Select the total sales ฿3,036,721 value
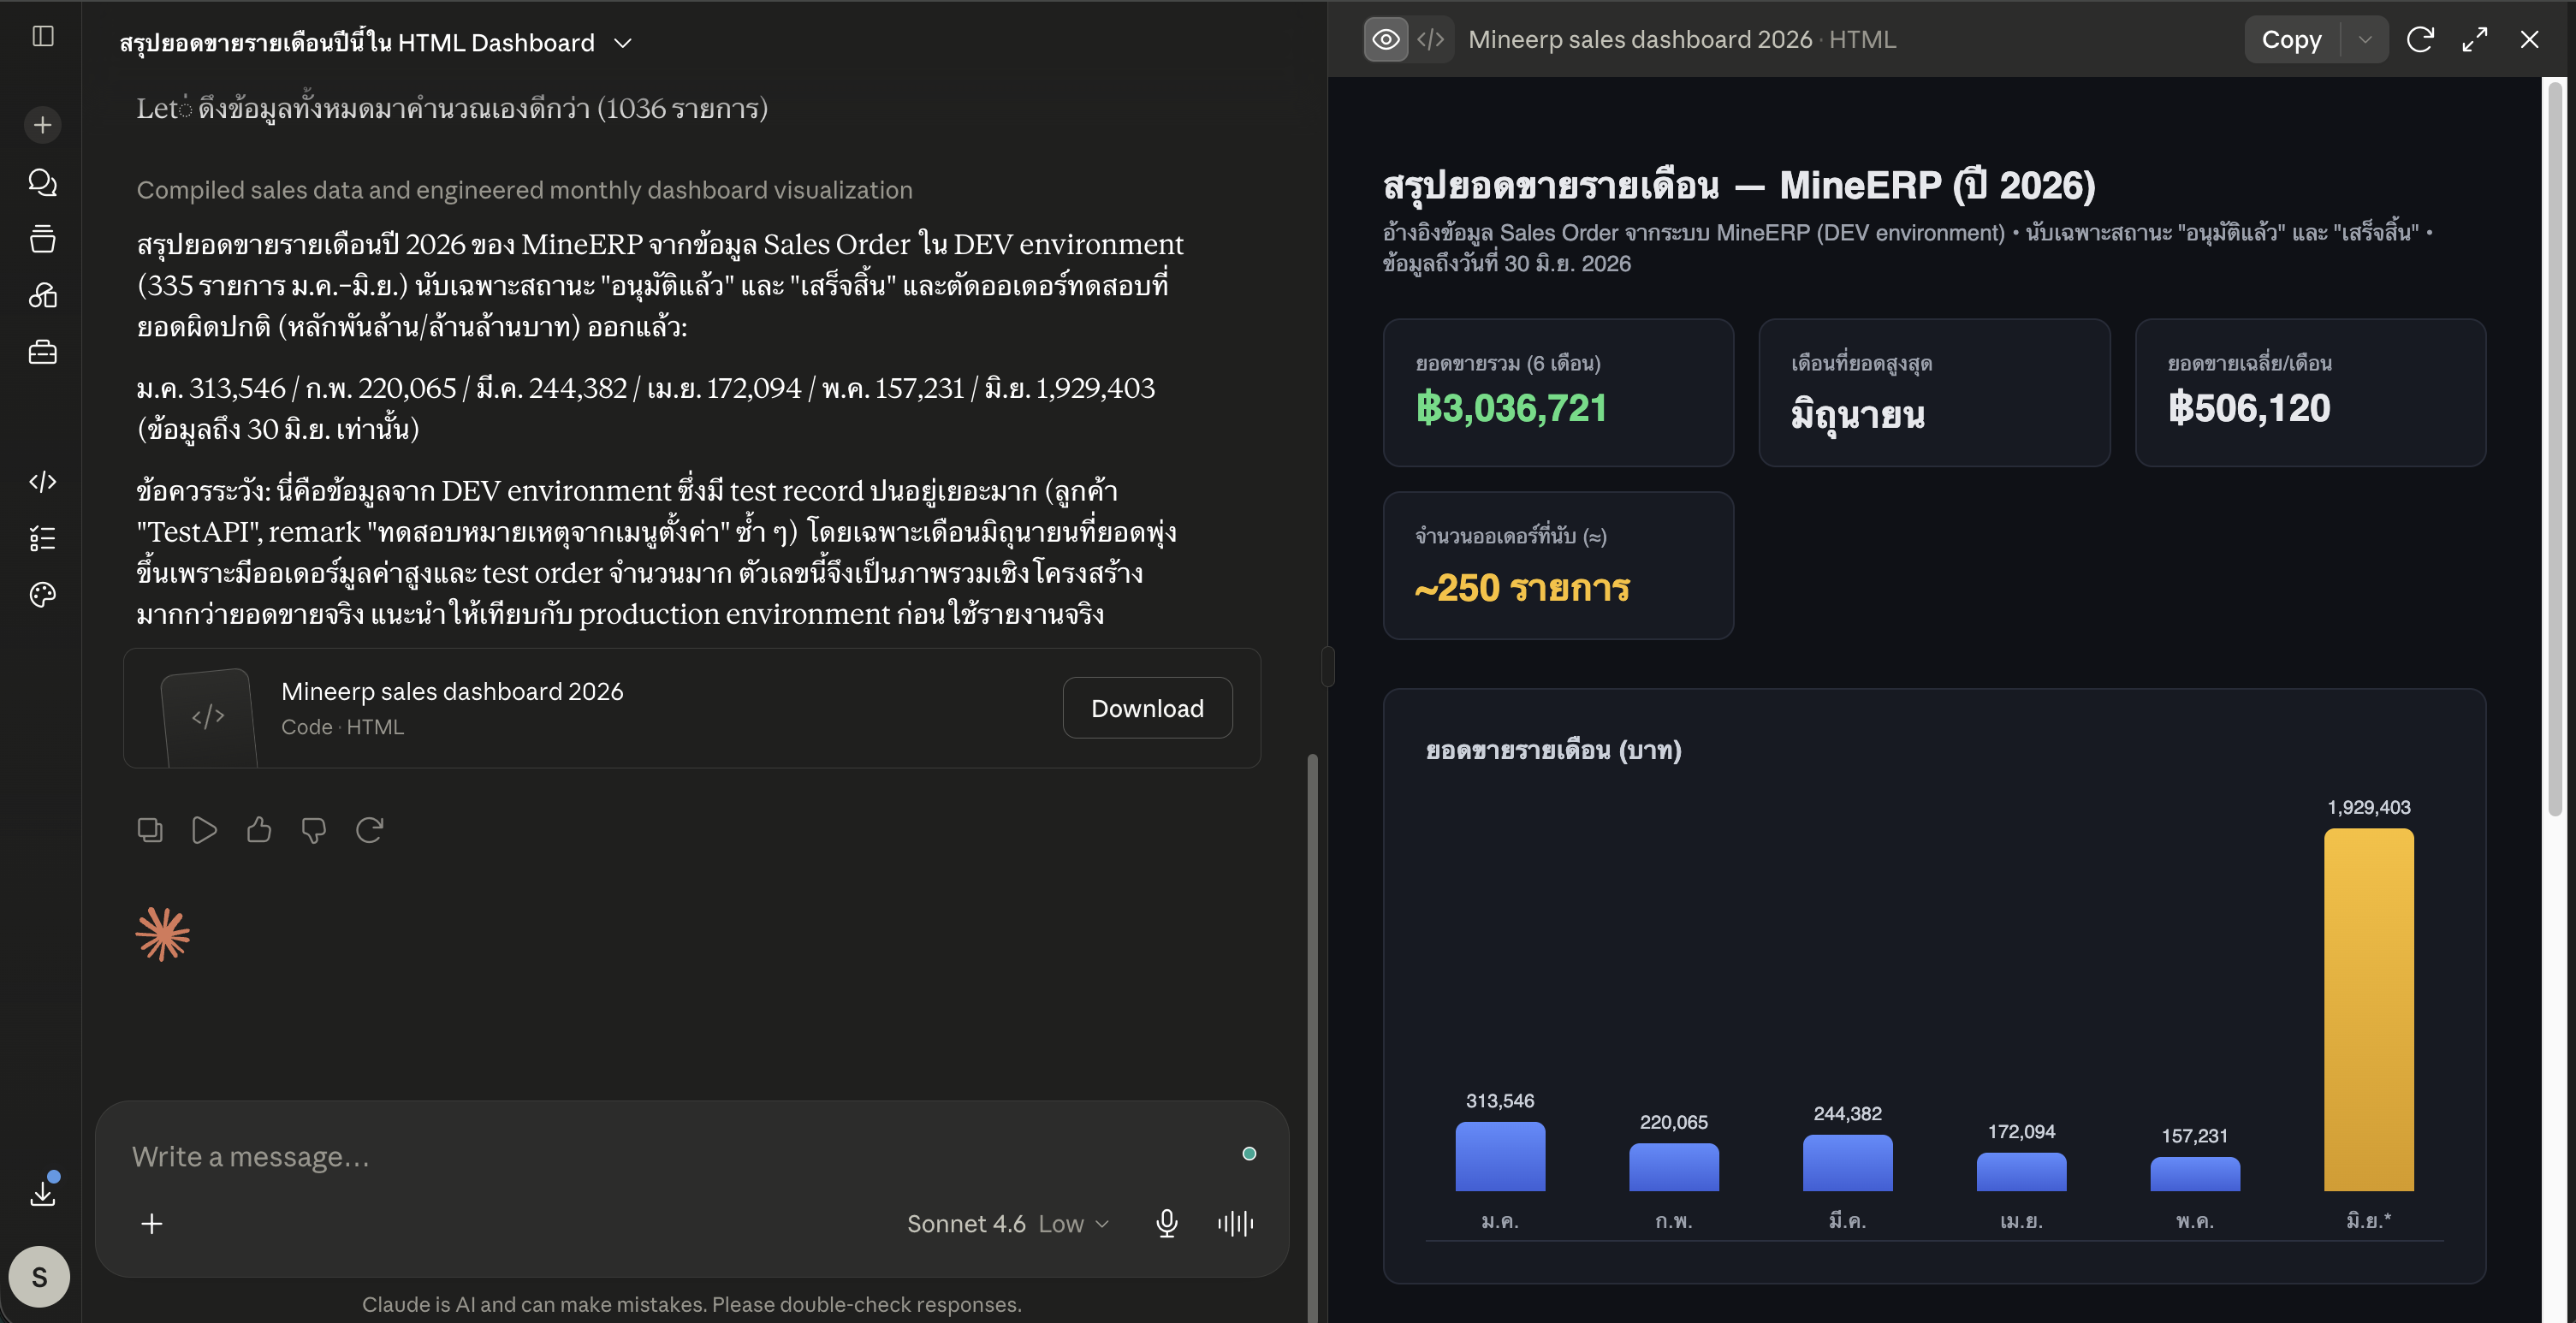The image size is (2576, 1323). point(1511,408)
